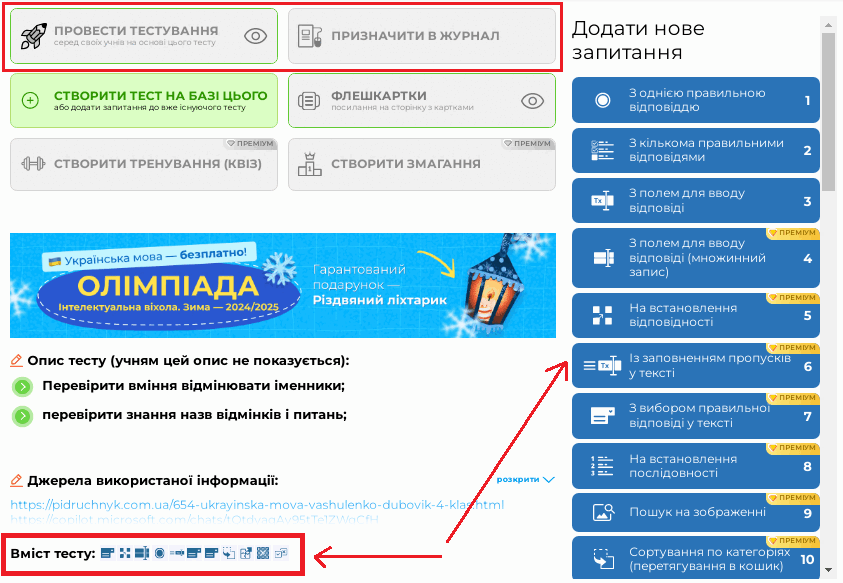Click the journal icon beside Призначити в журнал

(x=310, y=36)
